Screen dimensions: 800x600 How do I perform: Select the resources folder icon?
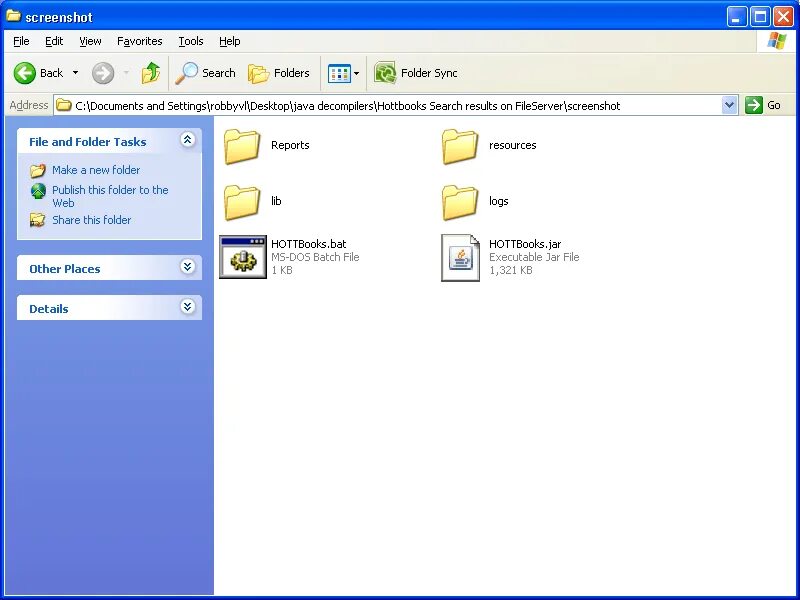[460, 146]
